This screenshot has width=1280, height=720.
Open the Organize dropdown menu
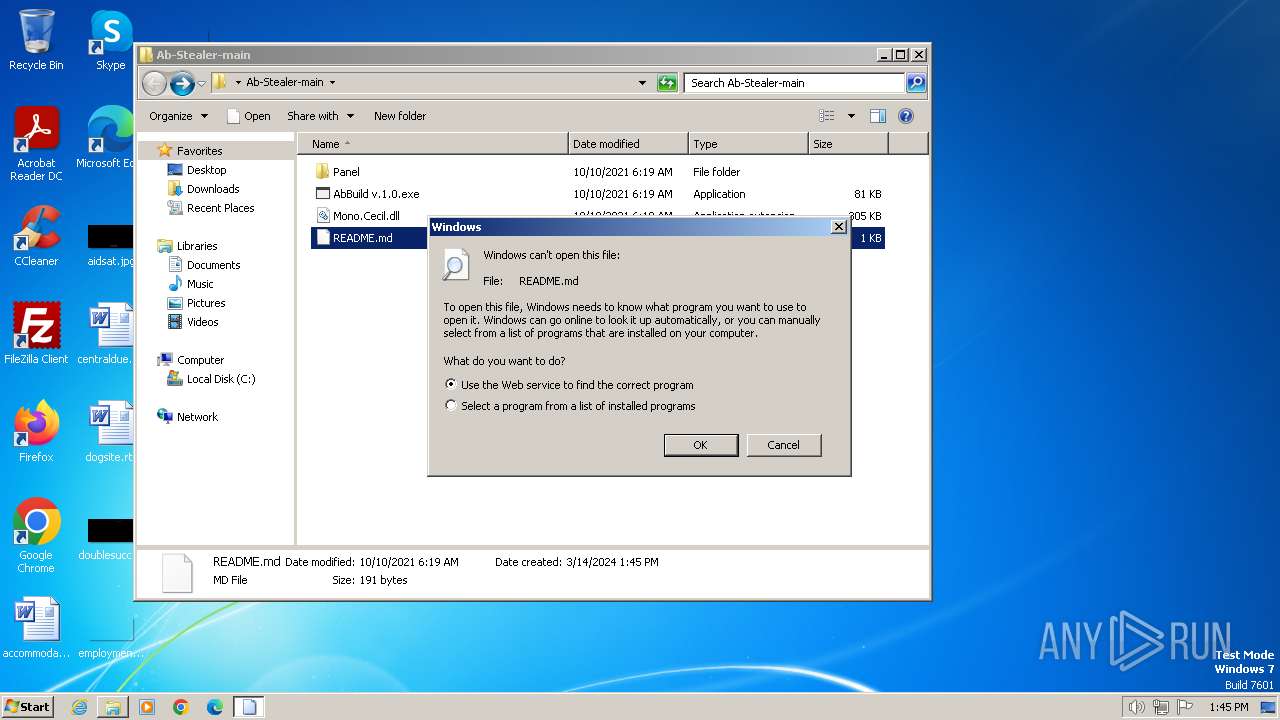[178, 116]
